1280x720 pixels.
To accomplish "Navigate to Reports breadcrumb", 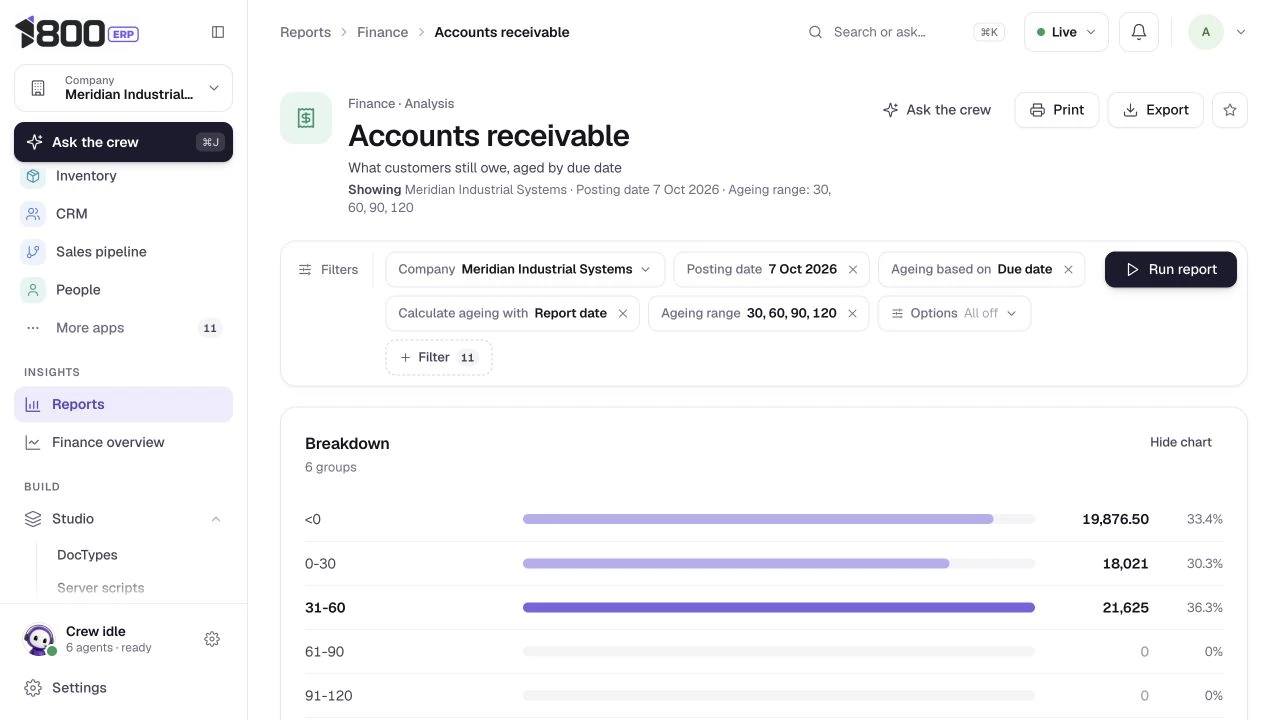I will (305, 32).
